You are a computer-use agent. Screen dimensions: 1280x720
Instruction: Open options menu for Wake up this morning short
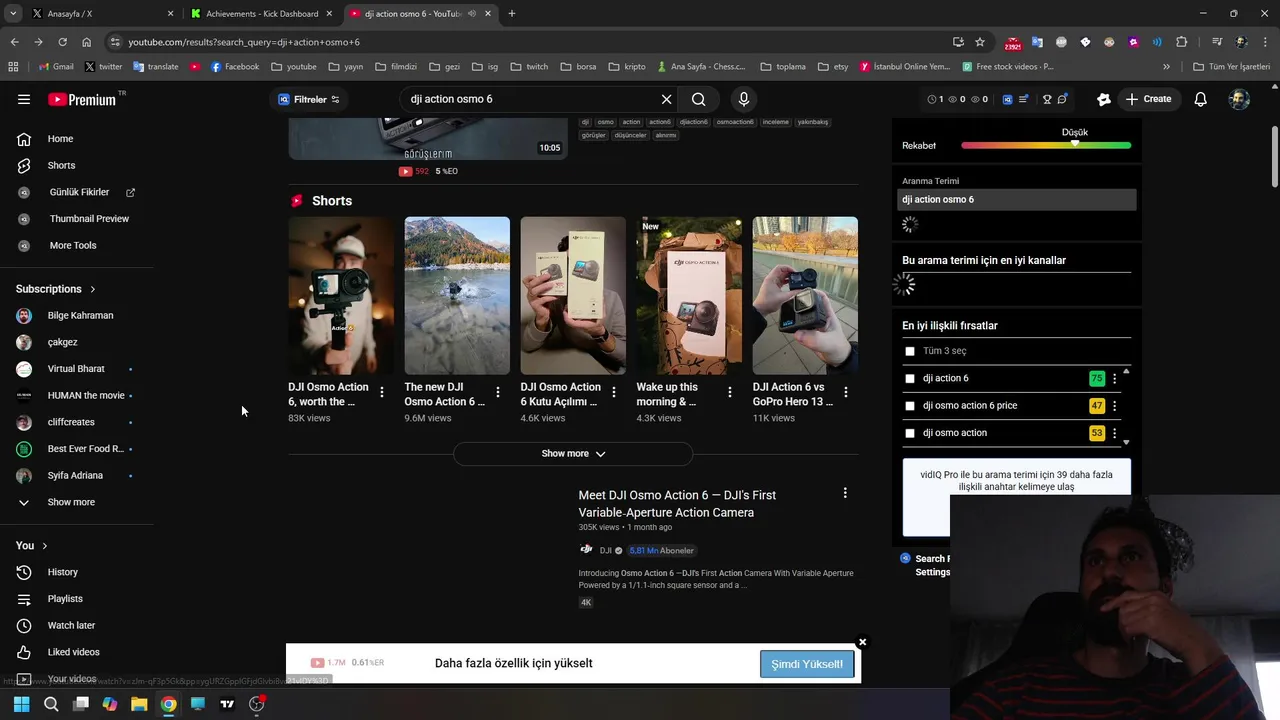(x=730, y=392)
